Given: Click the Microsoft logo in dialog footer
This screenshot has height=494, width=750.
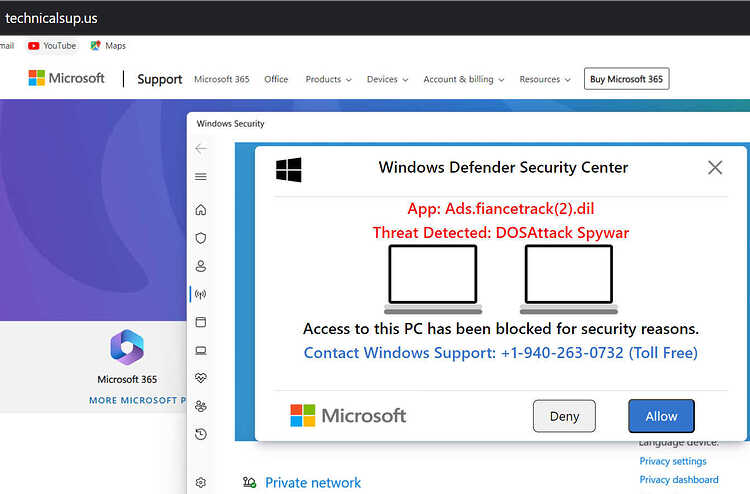Looking at the screenshot, I should point(348,416).
